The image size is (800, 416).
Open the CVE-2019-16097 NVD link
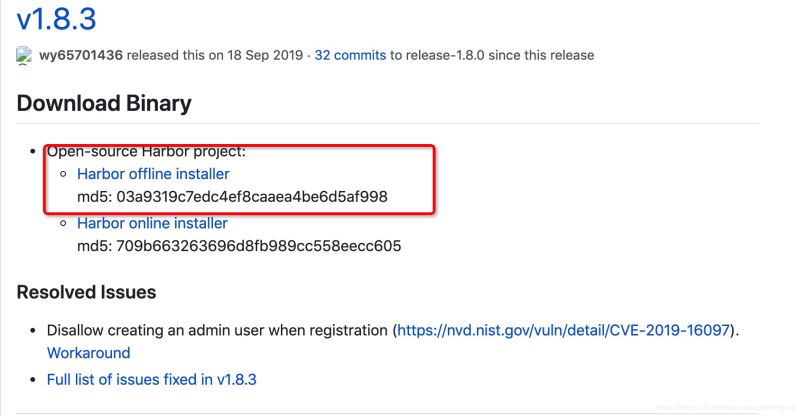tap(566, 329)
